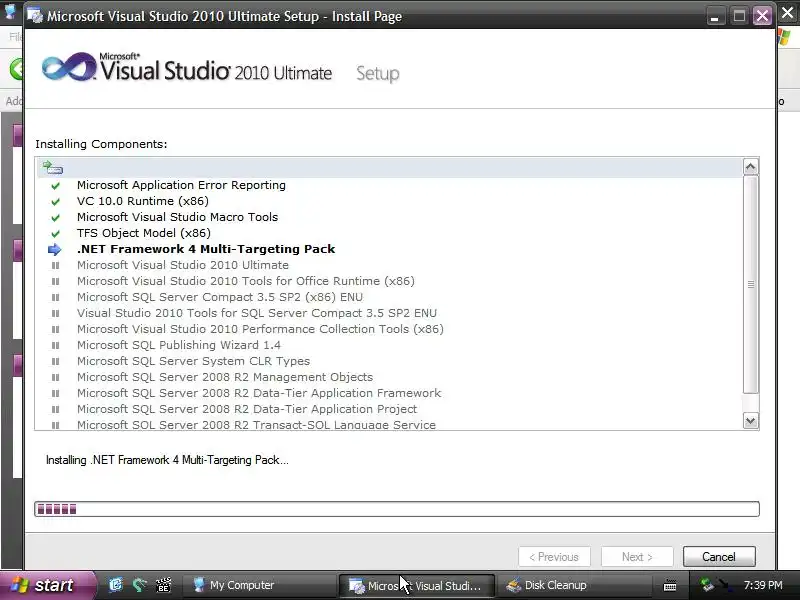Click 'Installing .NET Framework 4 Multi-Targeting Pack...' status text

point(167,460)
